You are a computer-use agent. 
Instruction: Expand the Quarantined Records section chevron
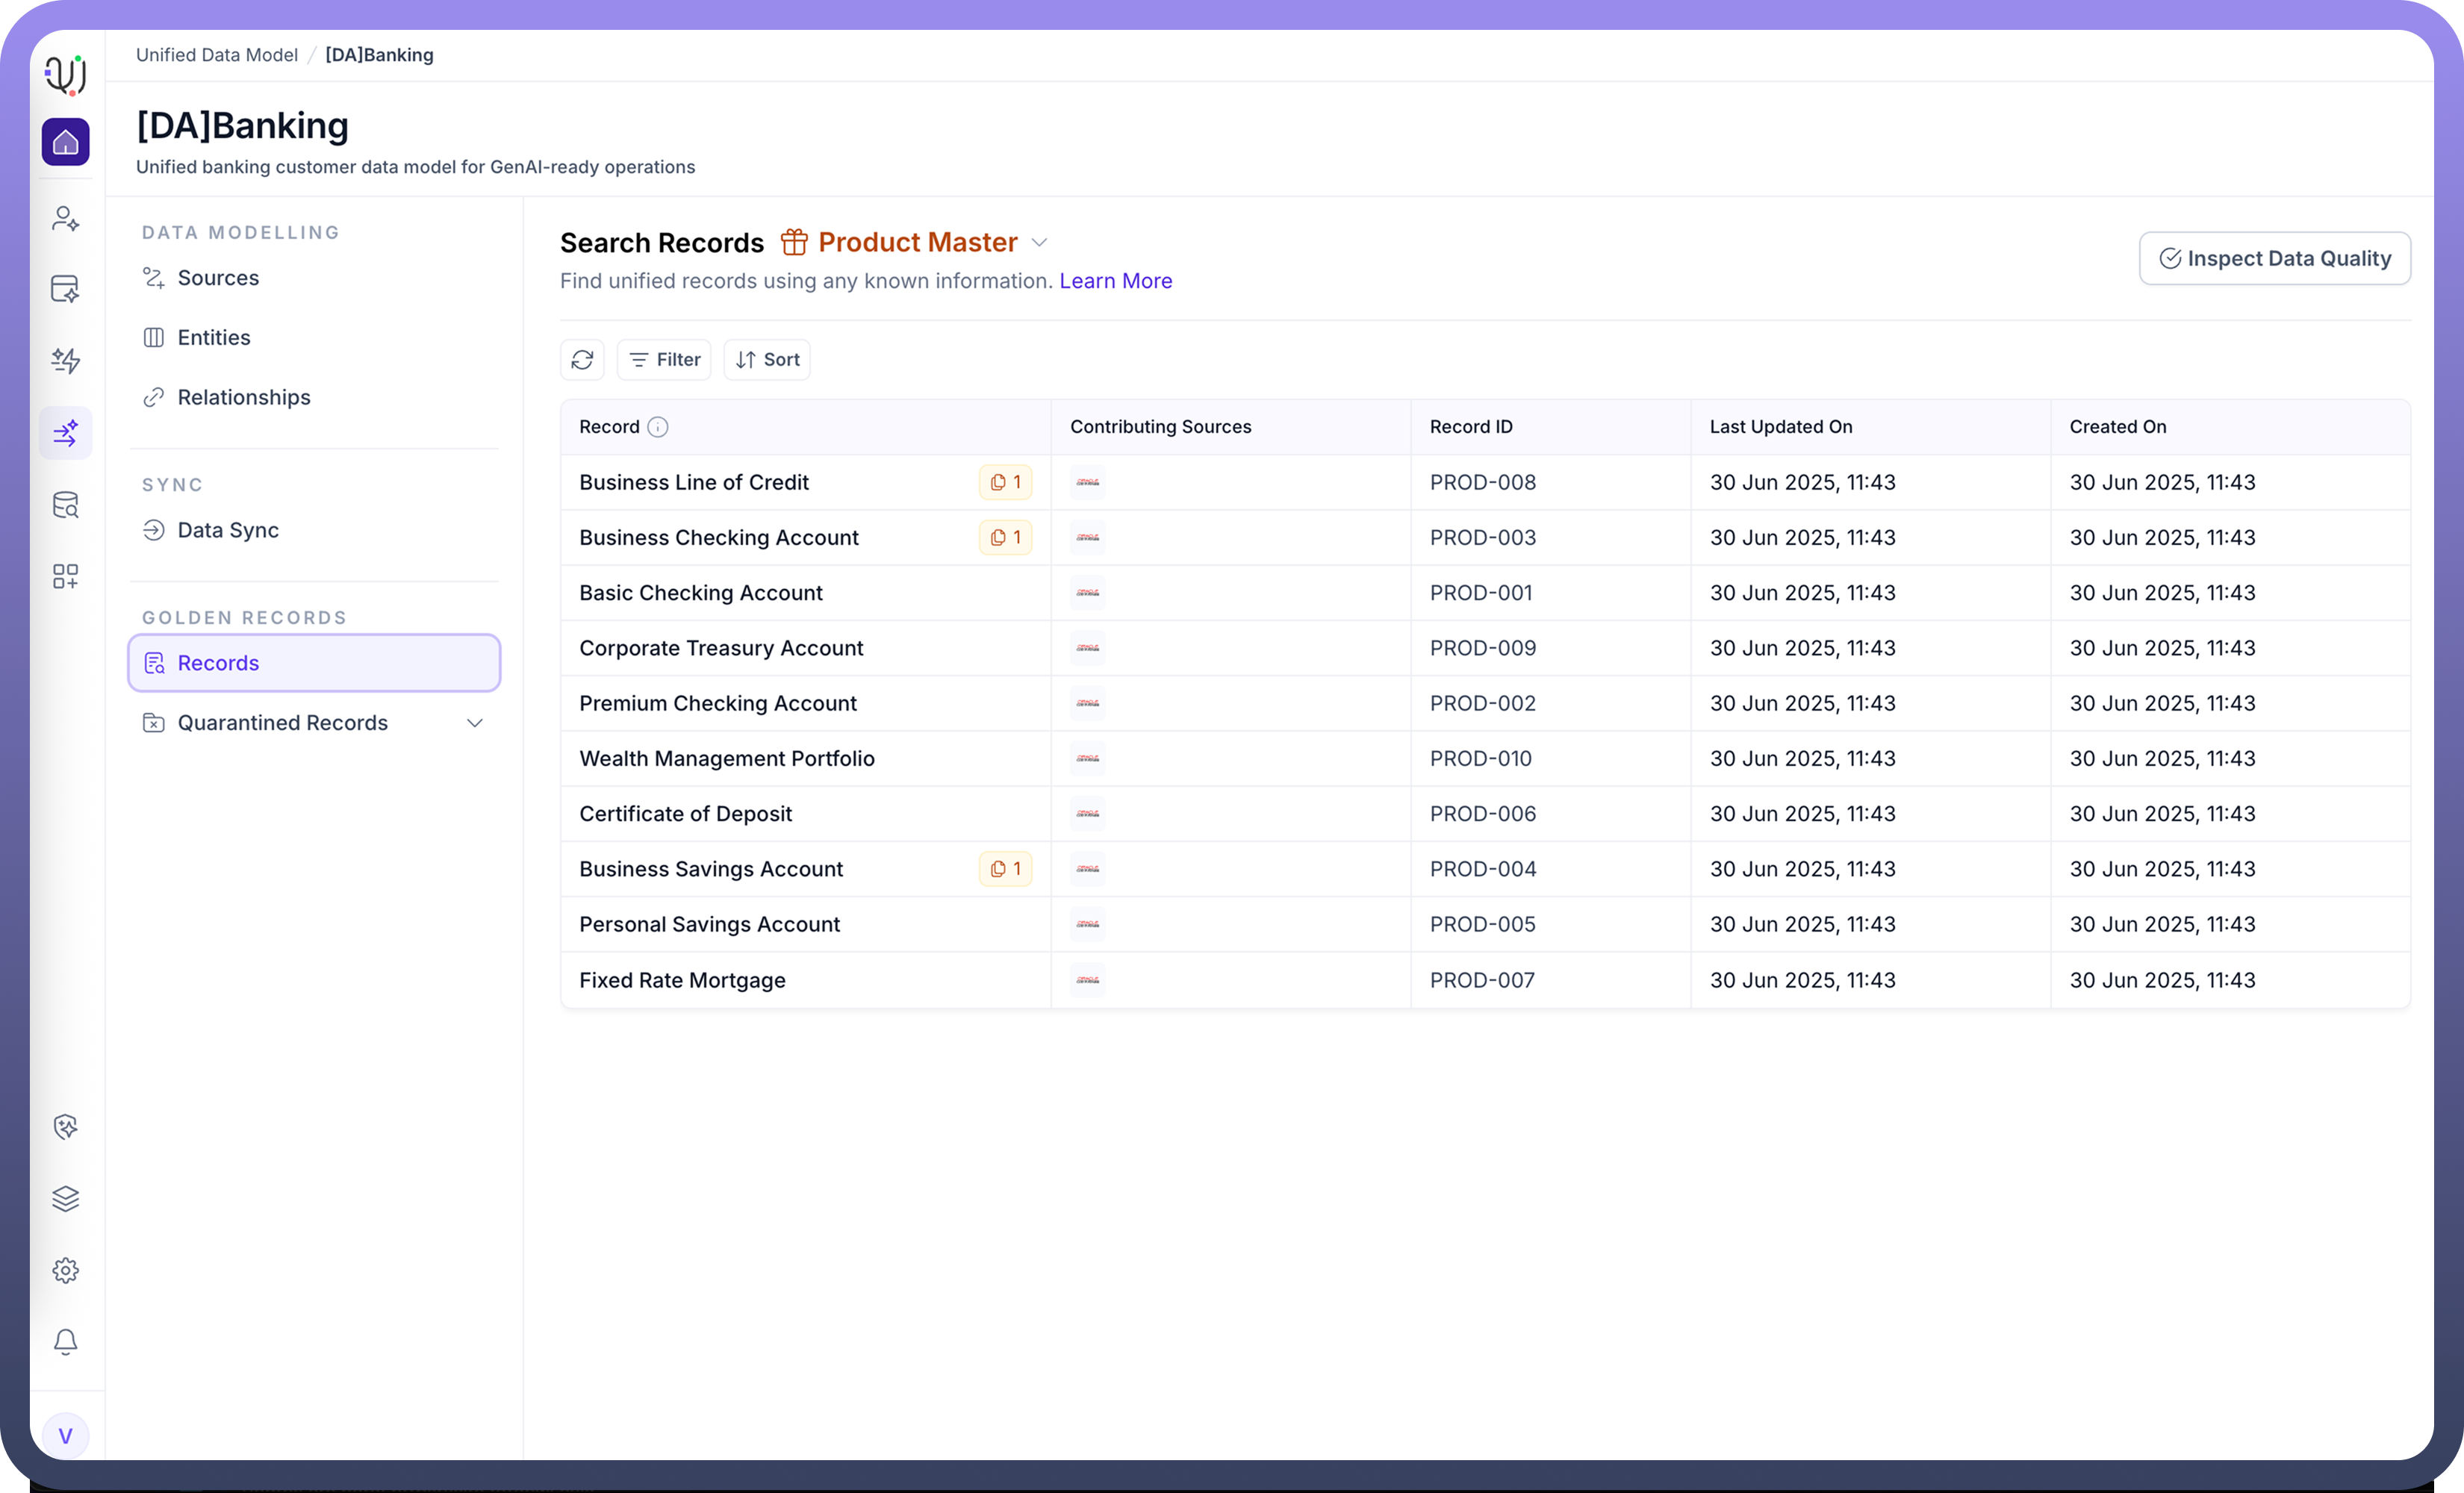[x=475, y=723]
